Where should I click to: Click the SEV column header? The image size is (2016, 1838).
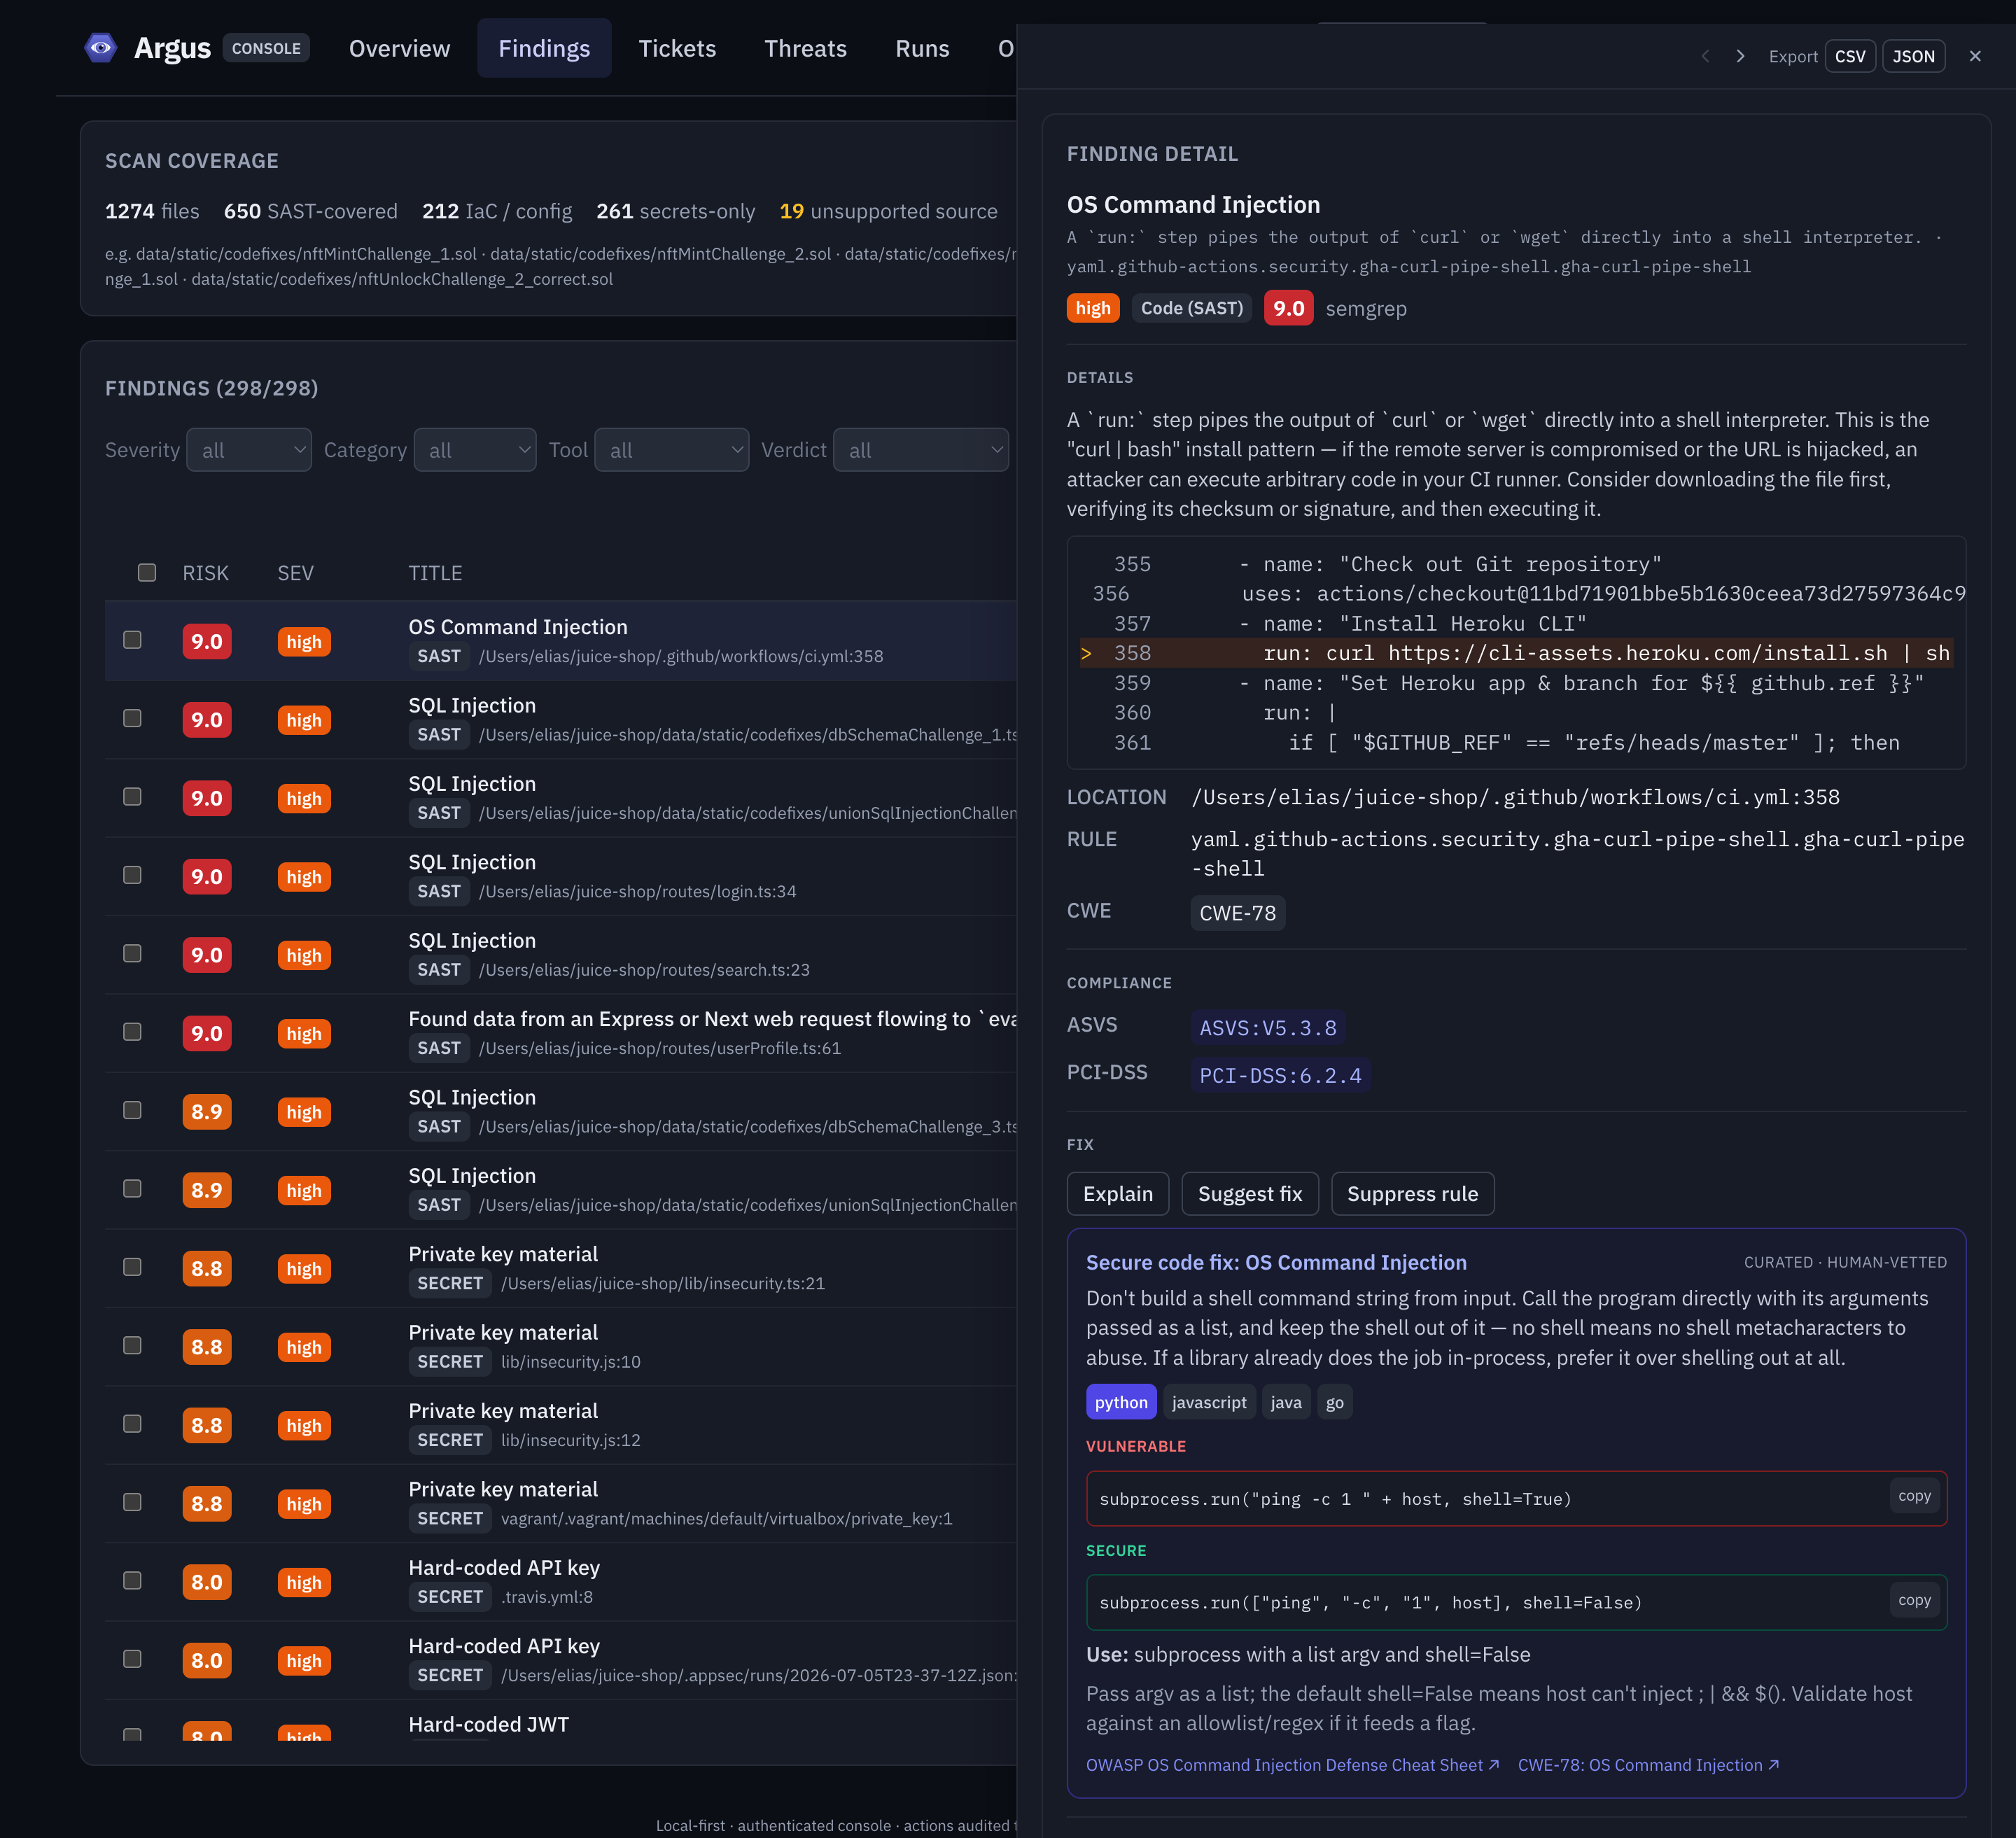pyautogui.click(x=295, y=573)
